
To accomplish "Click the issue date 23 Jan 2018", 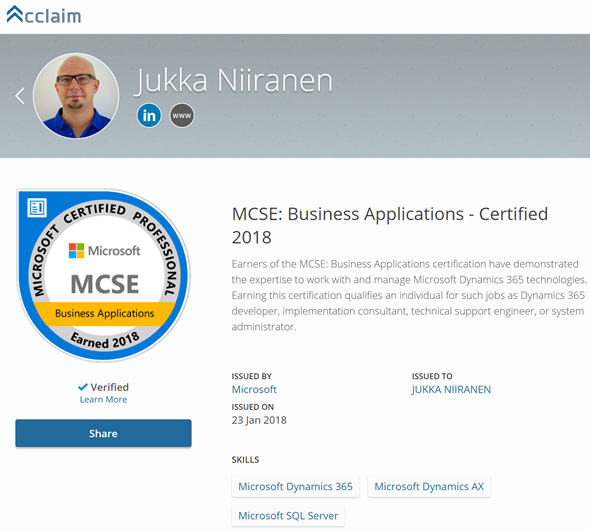I will [x=259, y=420].
